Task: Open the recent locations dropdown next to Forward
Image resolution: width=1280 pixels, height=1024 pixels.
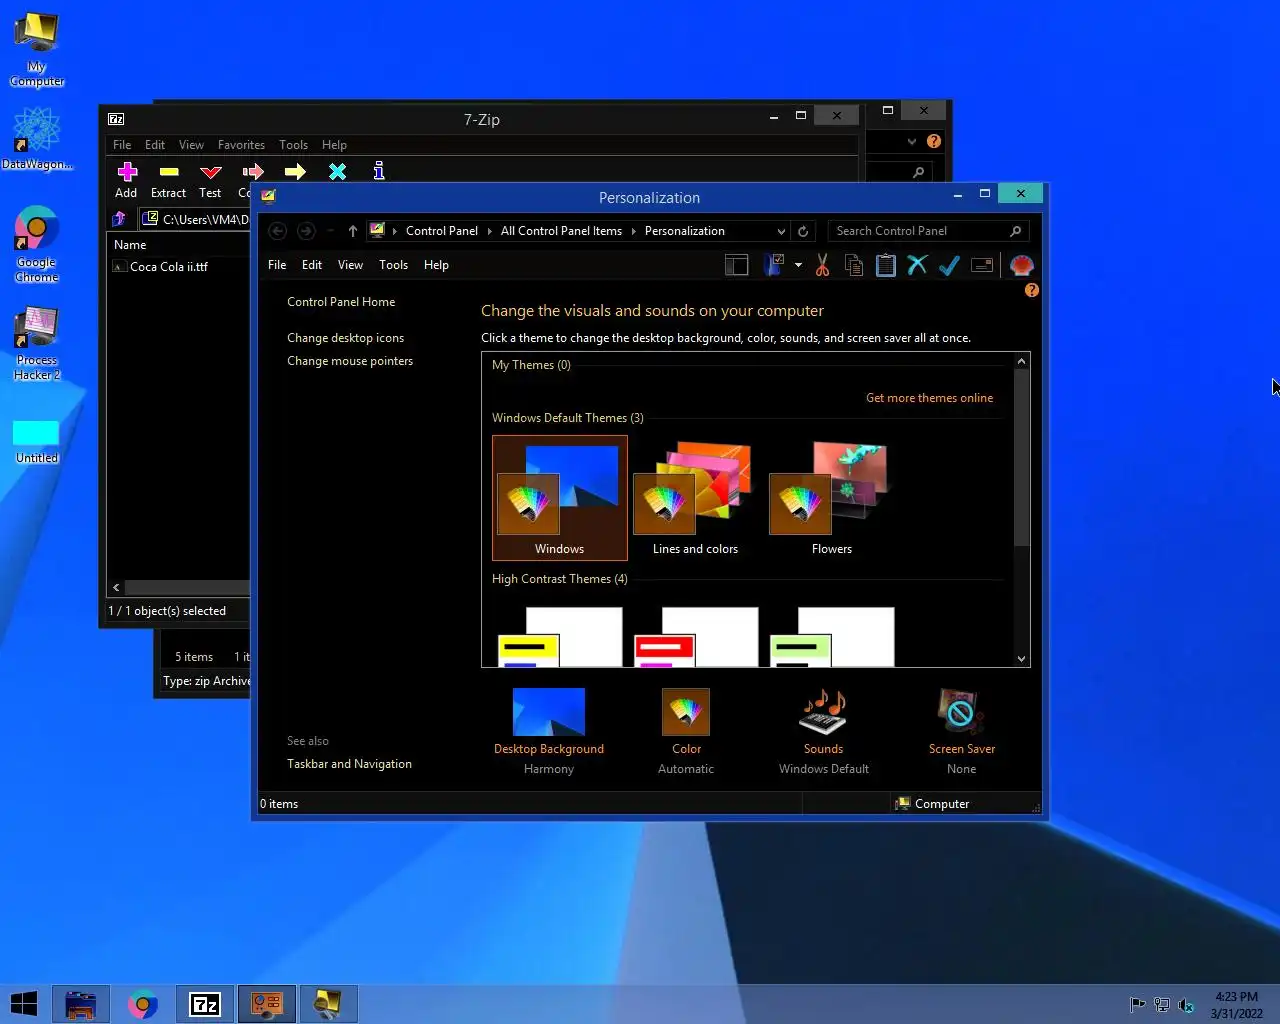Action: point(330,231)
